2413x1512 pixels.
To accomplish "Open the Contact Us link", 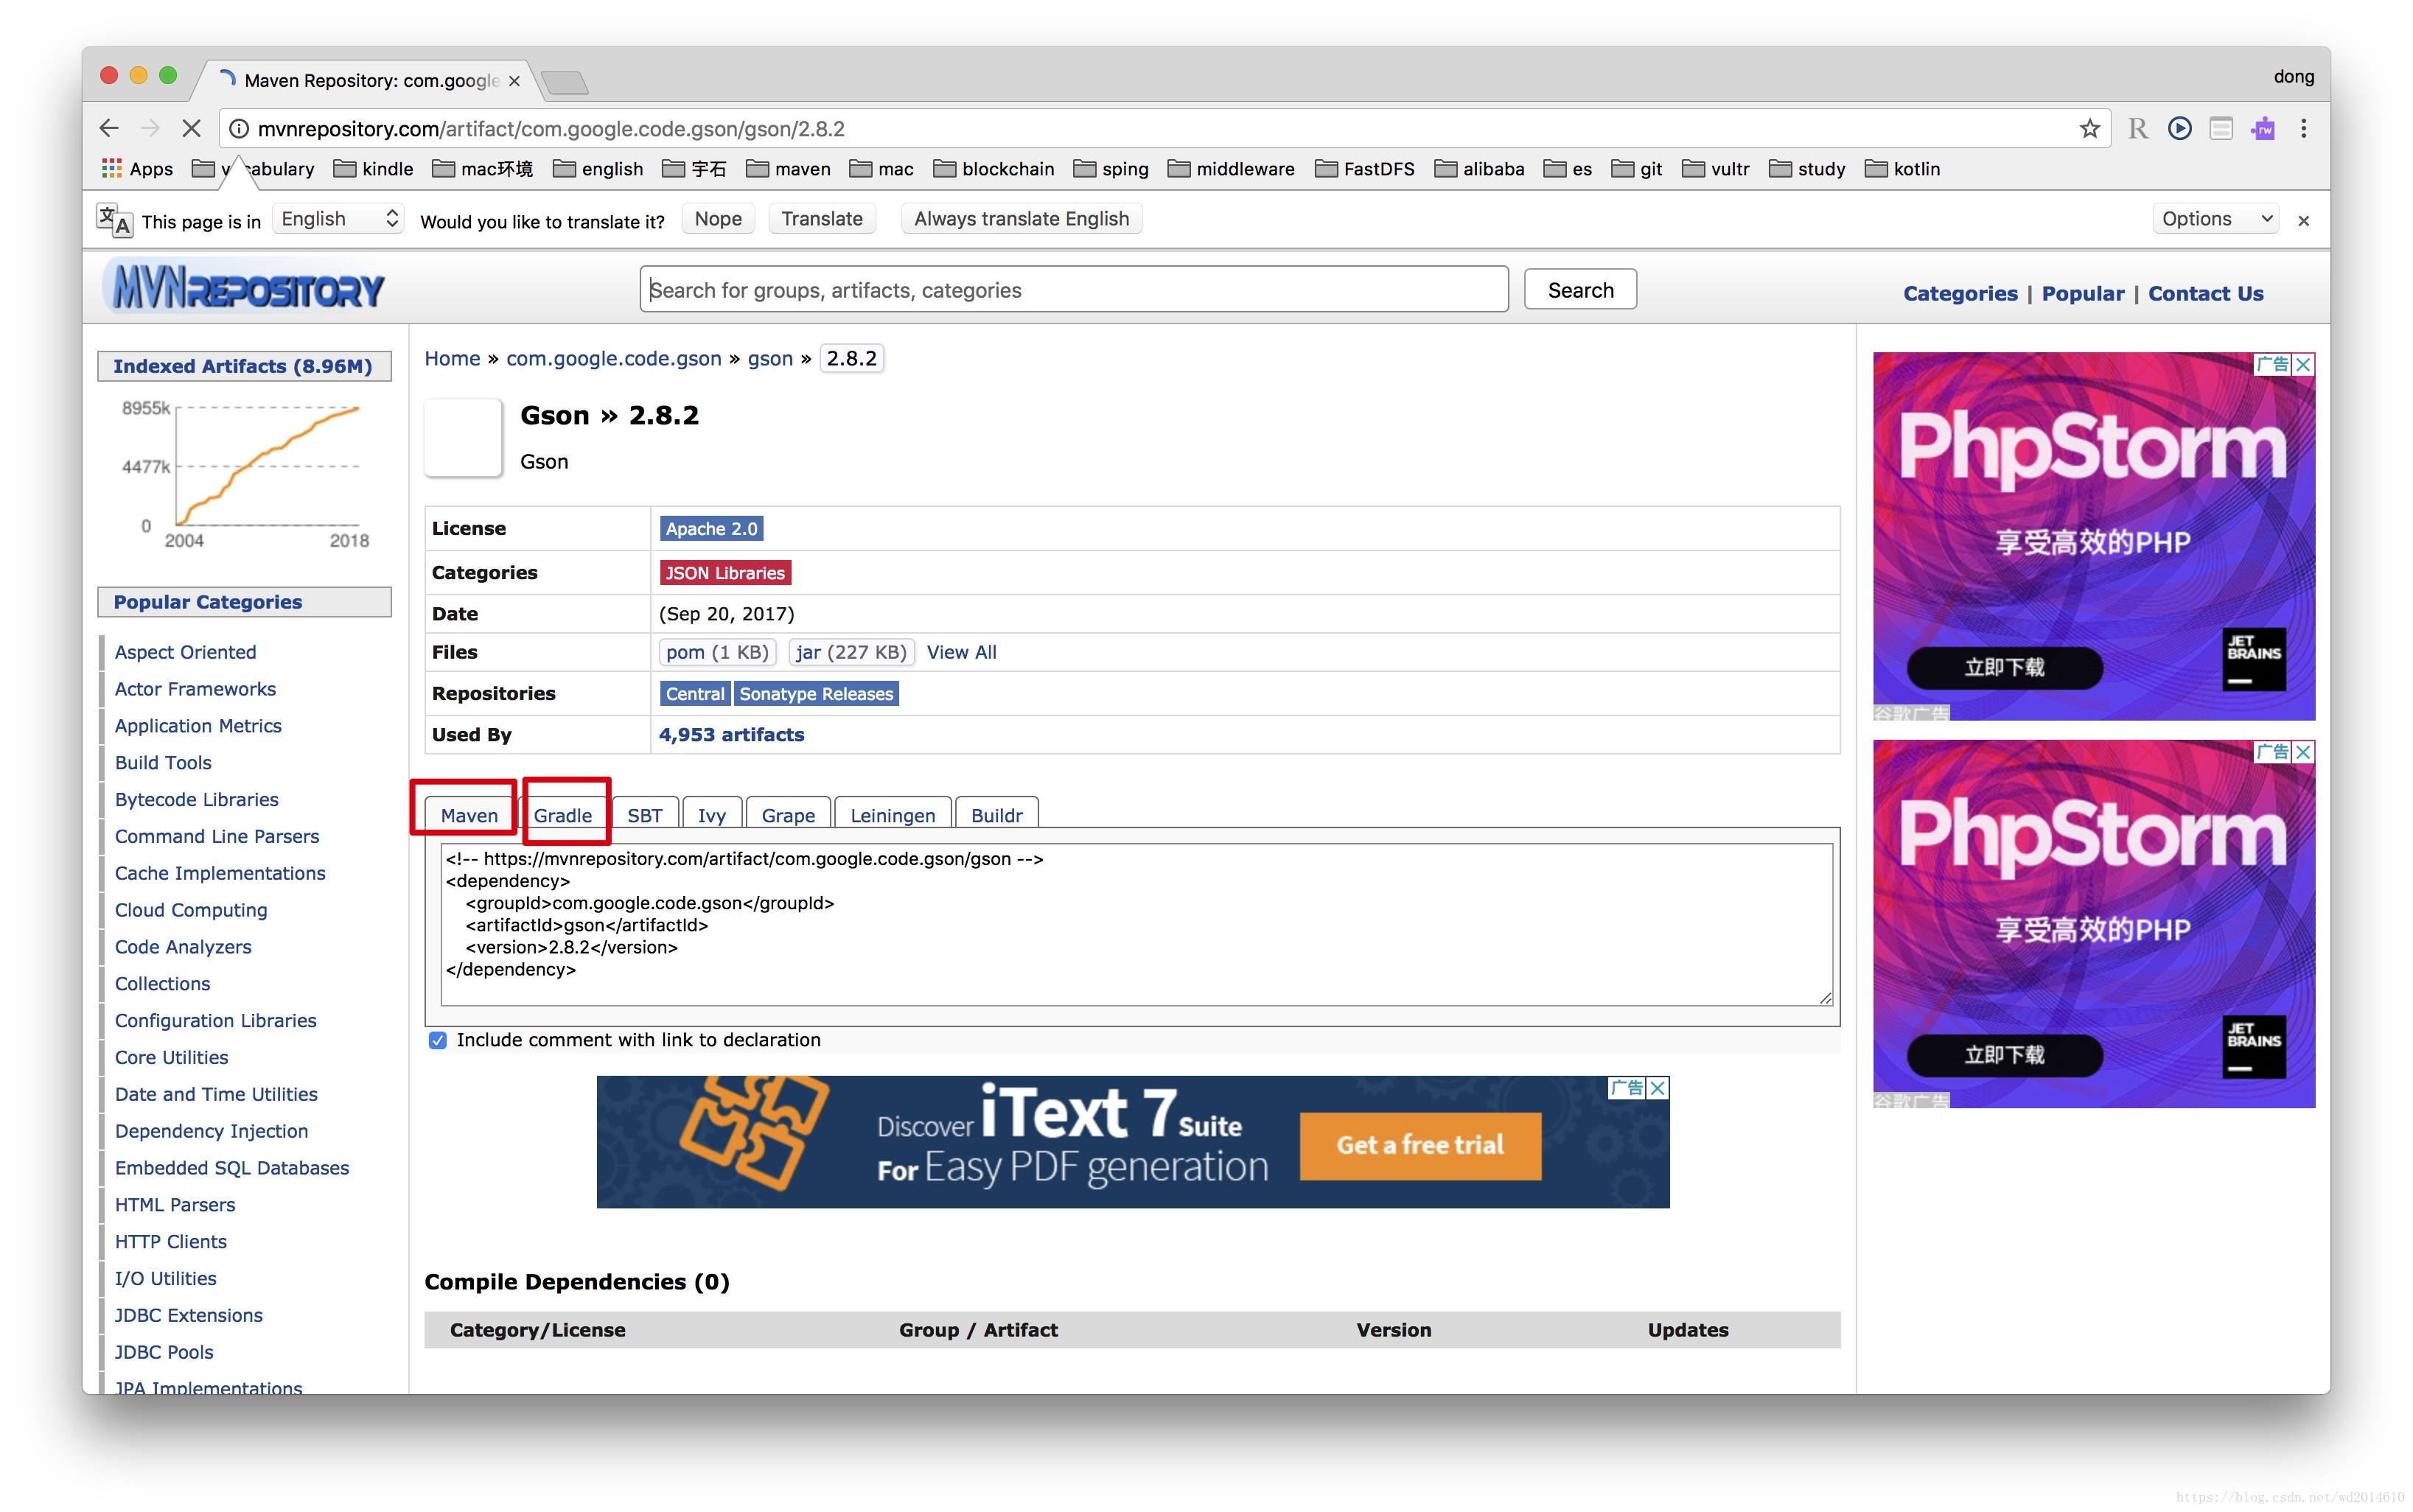I will coord(2205,293).
